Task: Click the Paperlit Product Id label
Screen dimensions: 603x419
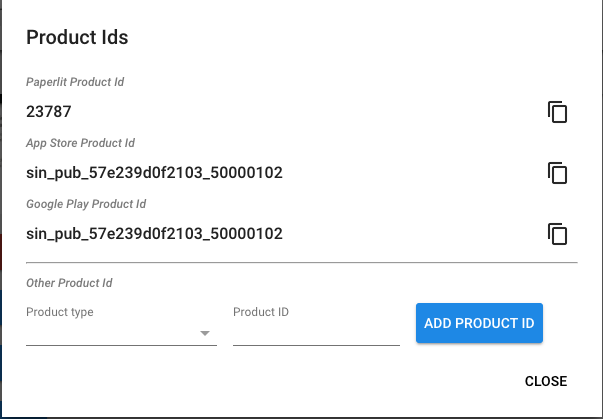Action: (x=75, y=82)
